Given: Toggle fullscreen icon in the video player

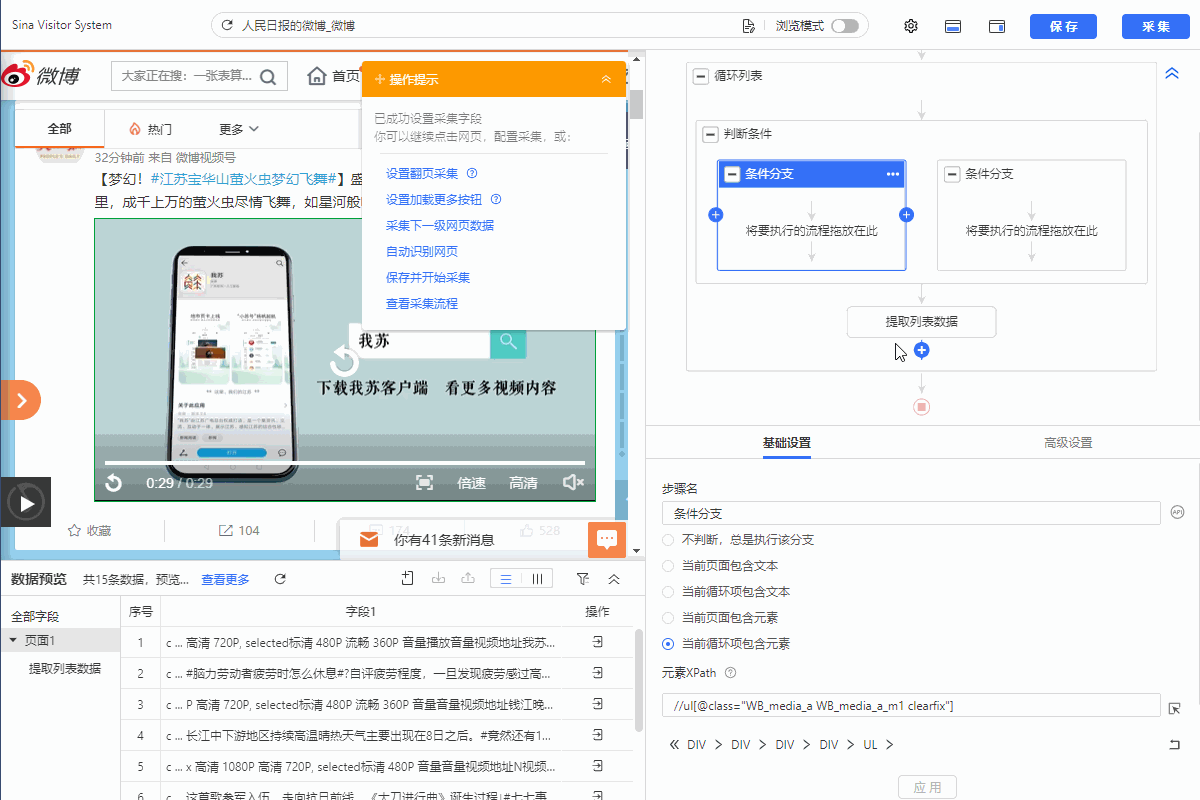Looking at the screenshot, I should 425,483.
